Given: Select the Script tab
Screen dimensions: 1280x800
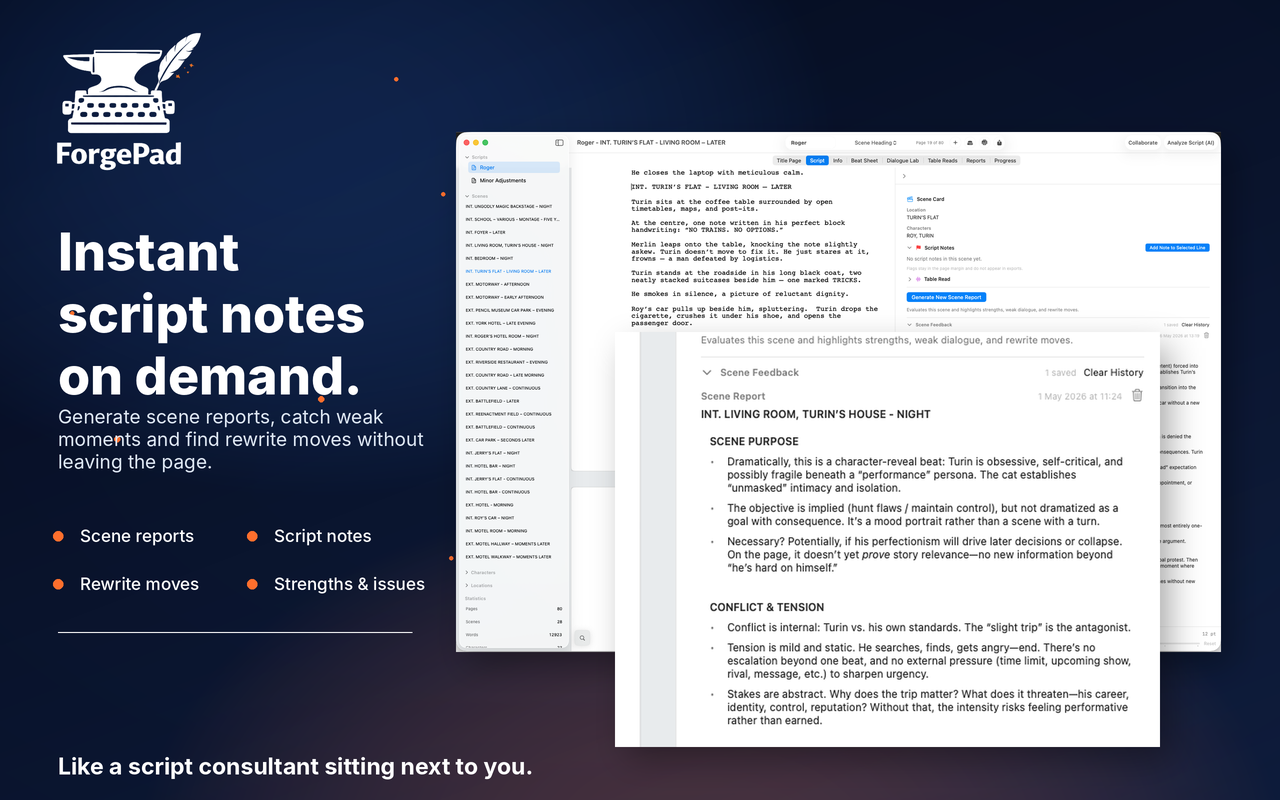Looking at the screenshot, I should 817,160.
